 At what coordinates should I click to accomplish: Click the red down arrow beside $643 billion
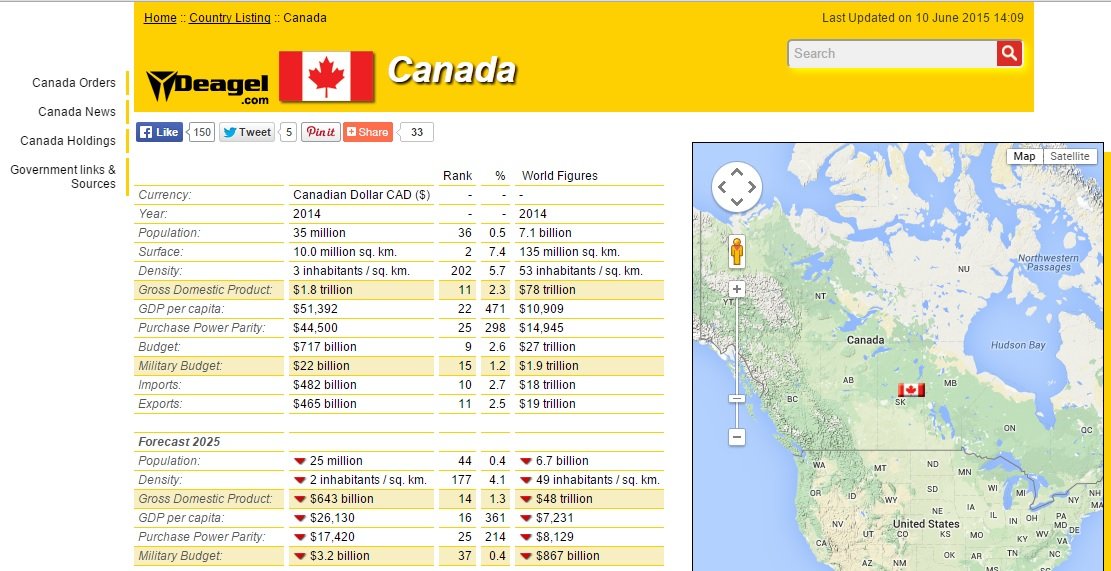[299, 499]
